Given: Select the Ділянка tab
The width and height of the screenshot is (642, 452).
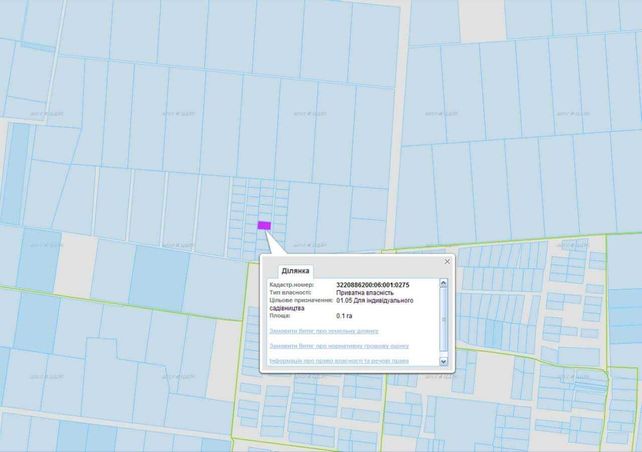Looking at the screenshot, I should tap(295, 271).
